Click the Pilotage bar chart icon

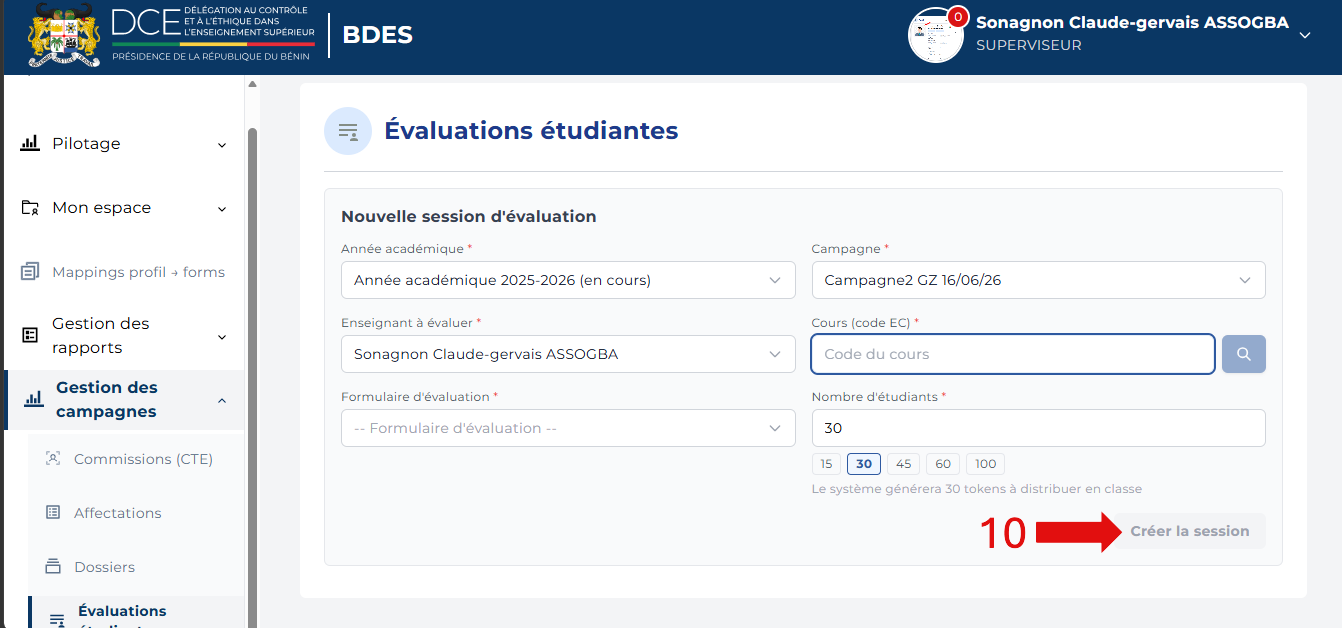30,144
